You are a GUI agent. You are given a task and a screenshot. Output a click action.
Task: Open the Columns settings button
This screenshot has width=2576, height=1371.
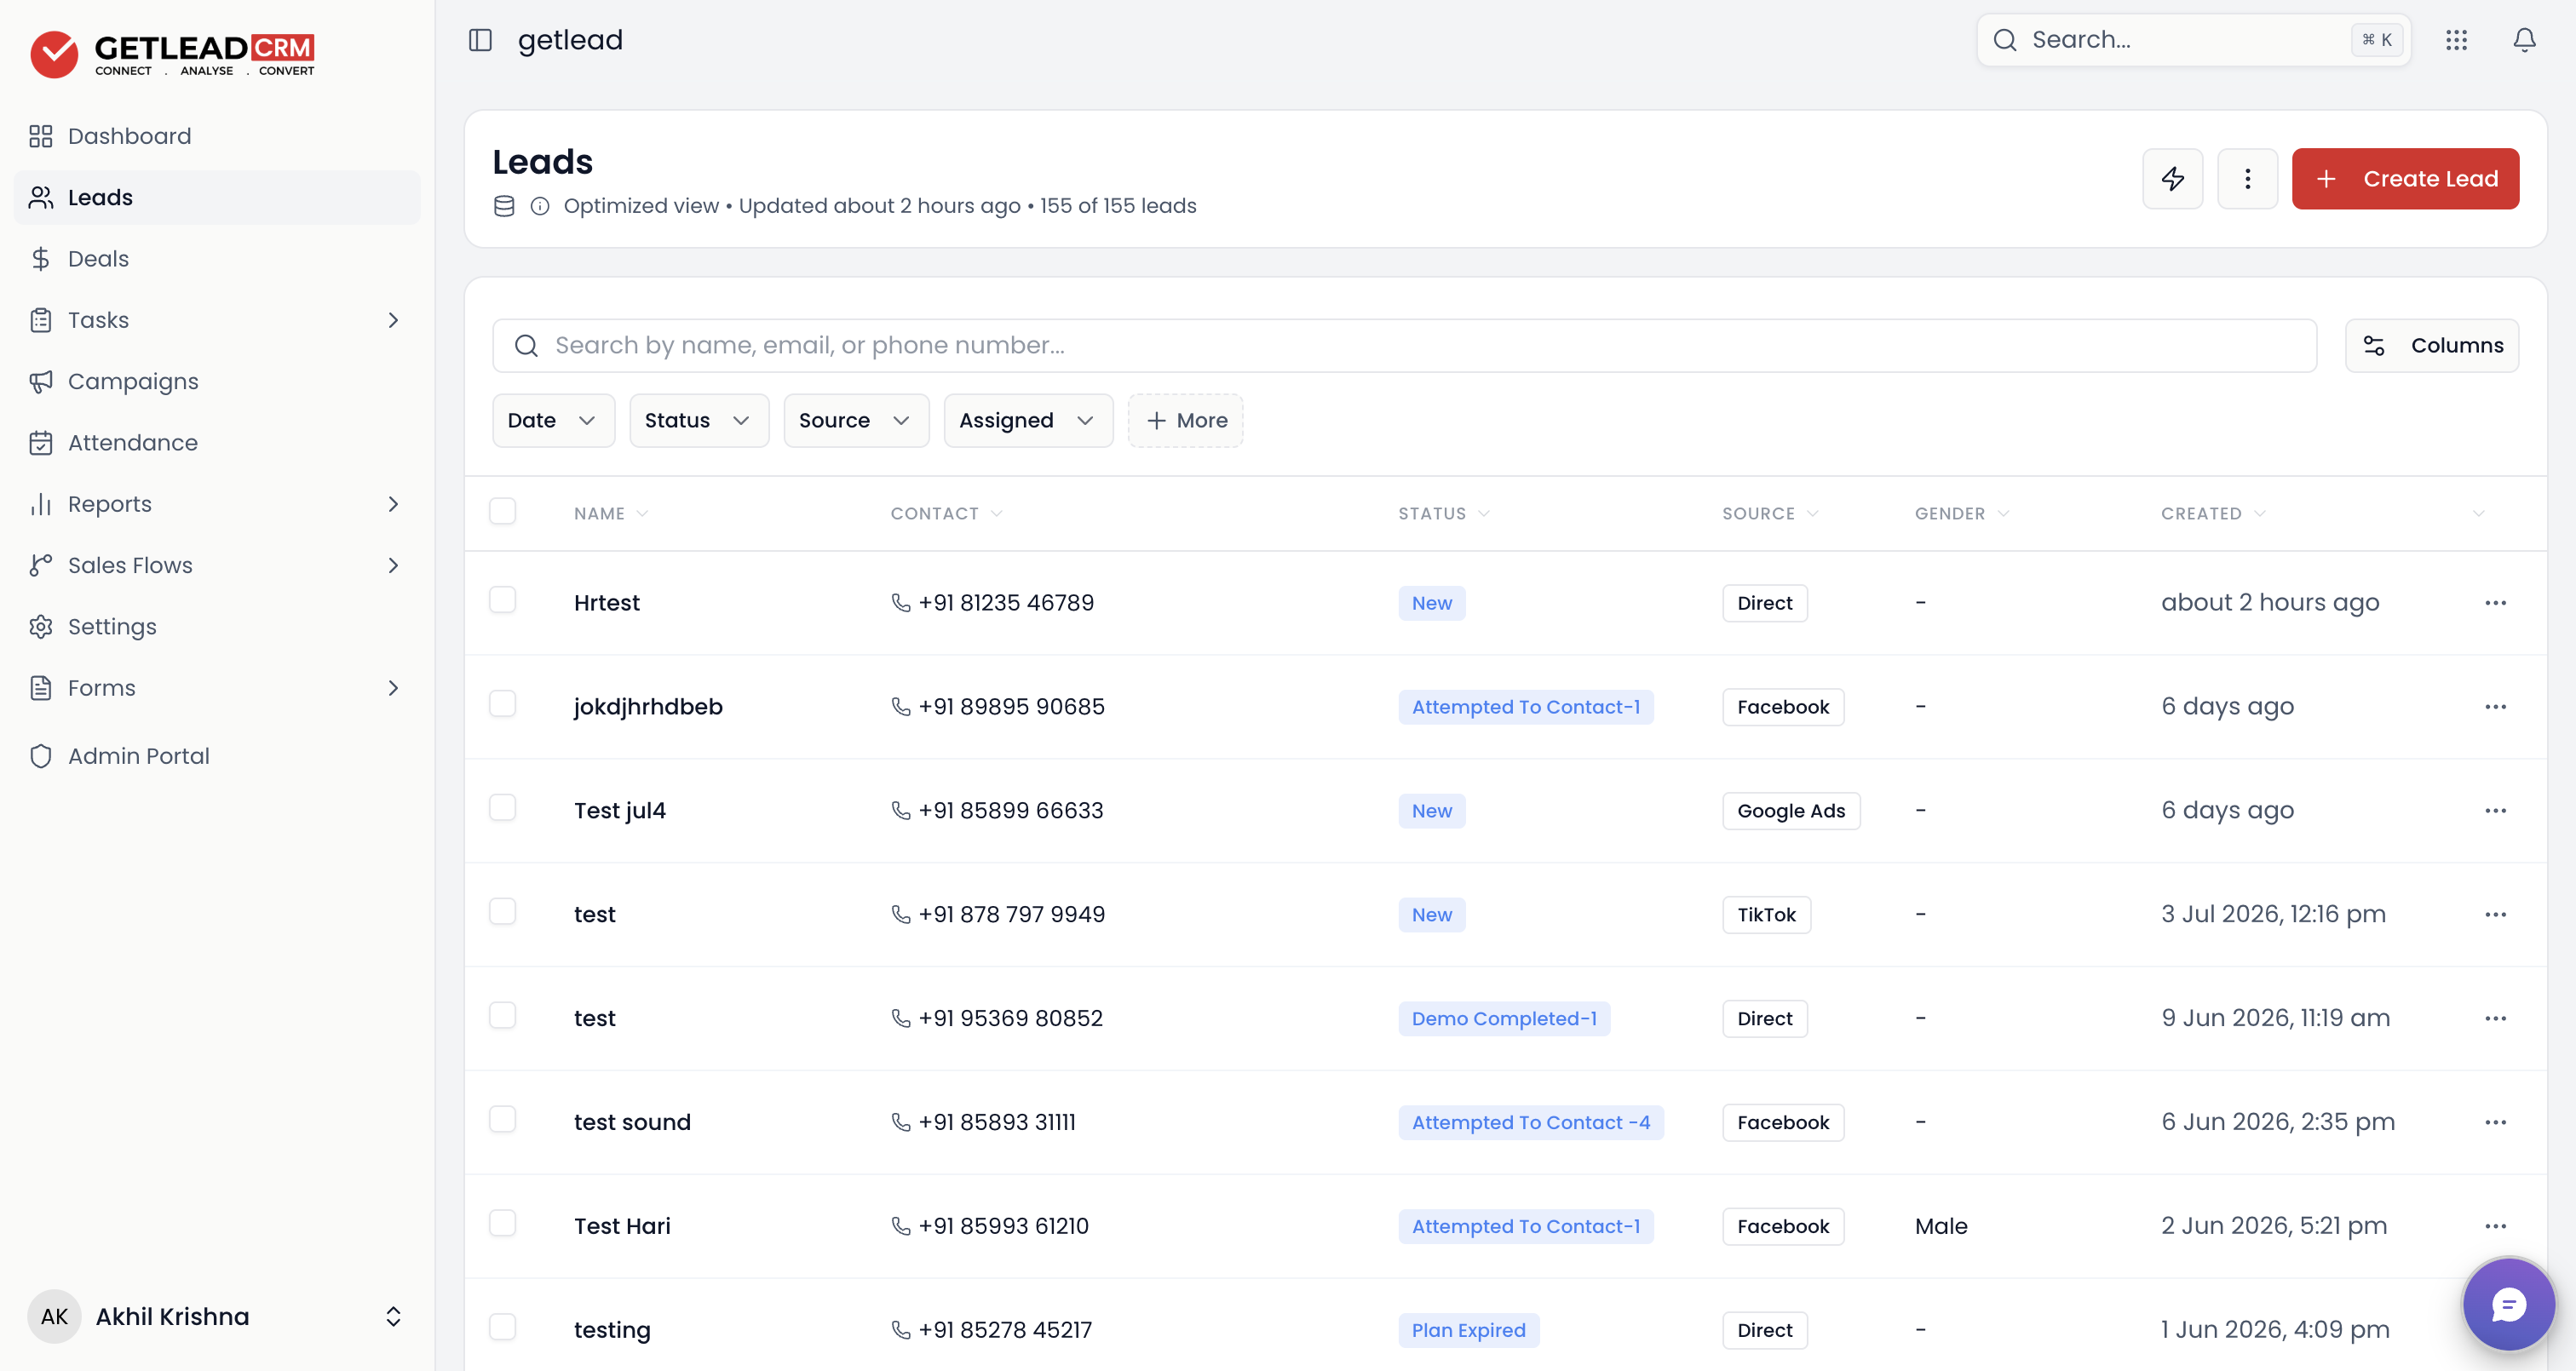pos(2431,346)
